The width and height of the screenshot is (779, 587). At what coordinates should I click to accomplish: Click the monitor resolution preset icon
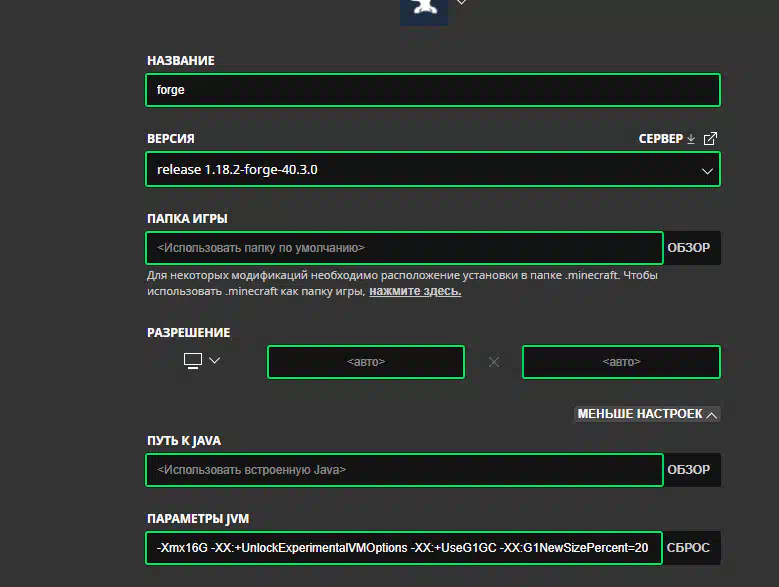pos(193,361)
